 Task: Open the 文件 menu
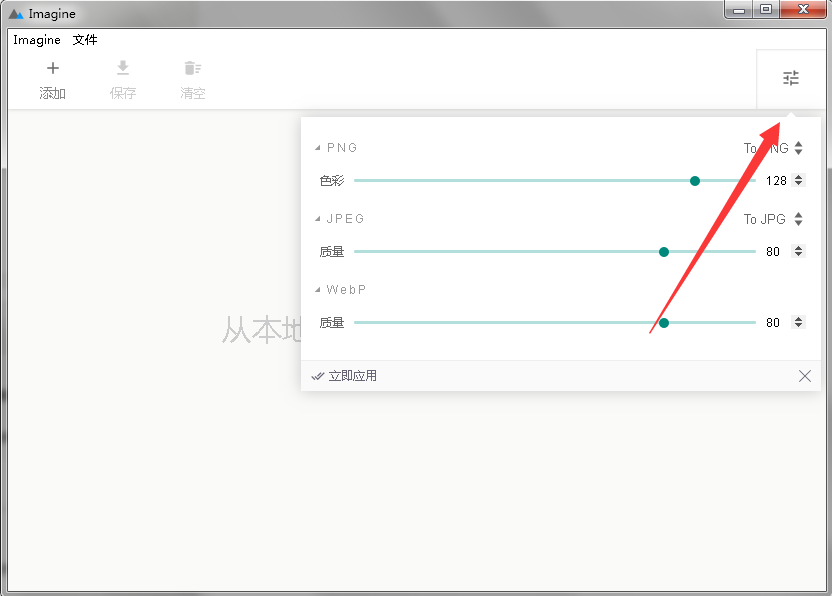coord(85,40)
